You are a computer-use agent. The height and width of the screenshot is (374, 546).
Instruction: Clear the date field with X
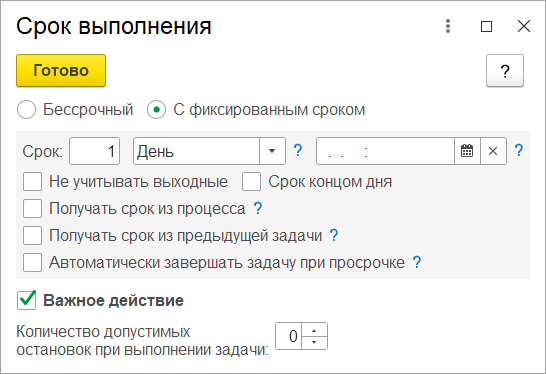coord(493,151)
